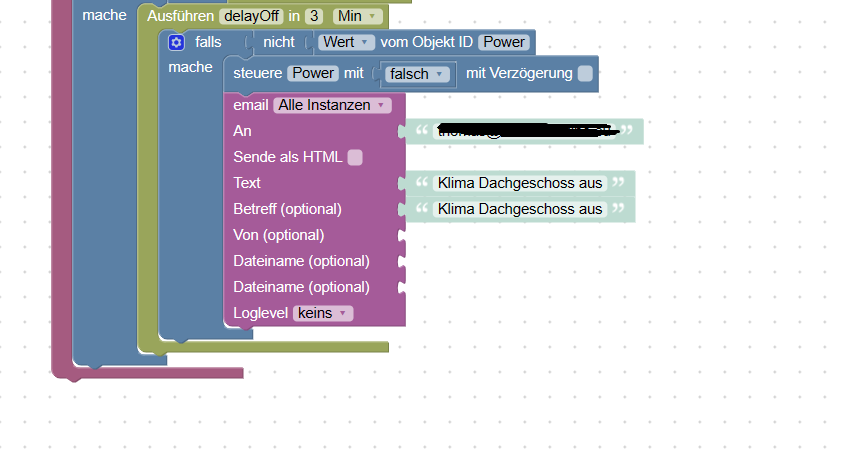This screenshot has height=457, width=842.
Task: Toggle the Sende als HTML checkbox
Action: (355, 157)
